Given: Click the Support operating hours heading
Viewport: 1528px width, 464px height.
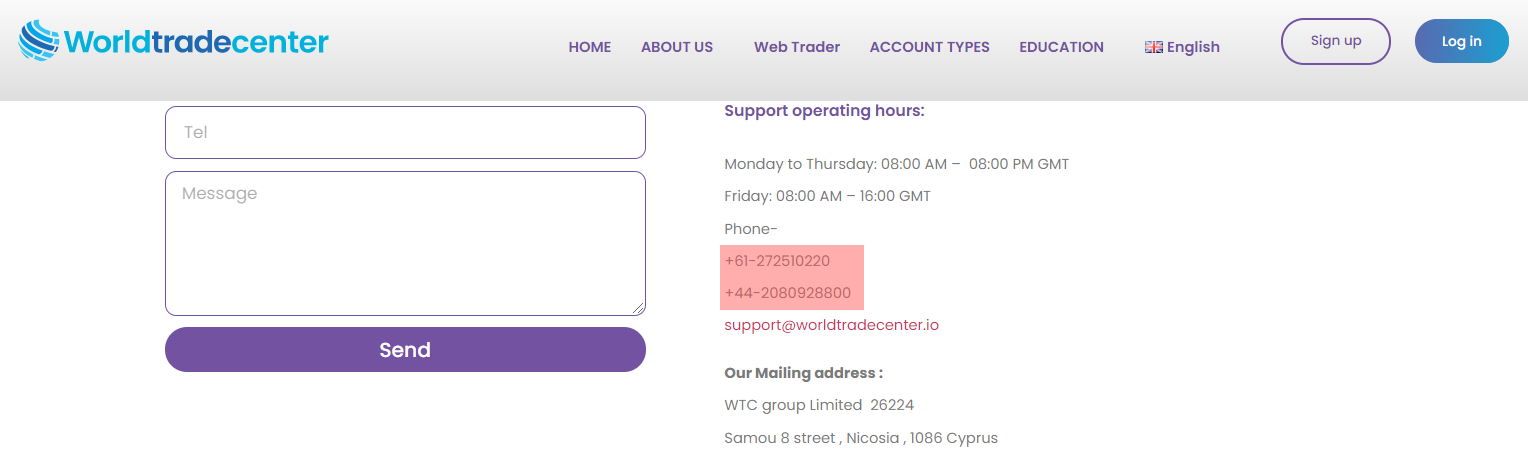Looking at the screenshot, I should click(x=824, y=111).
